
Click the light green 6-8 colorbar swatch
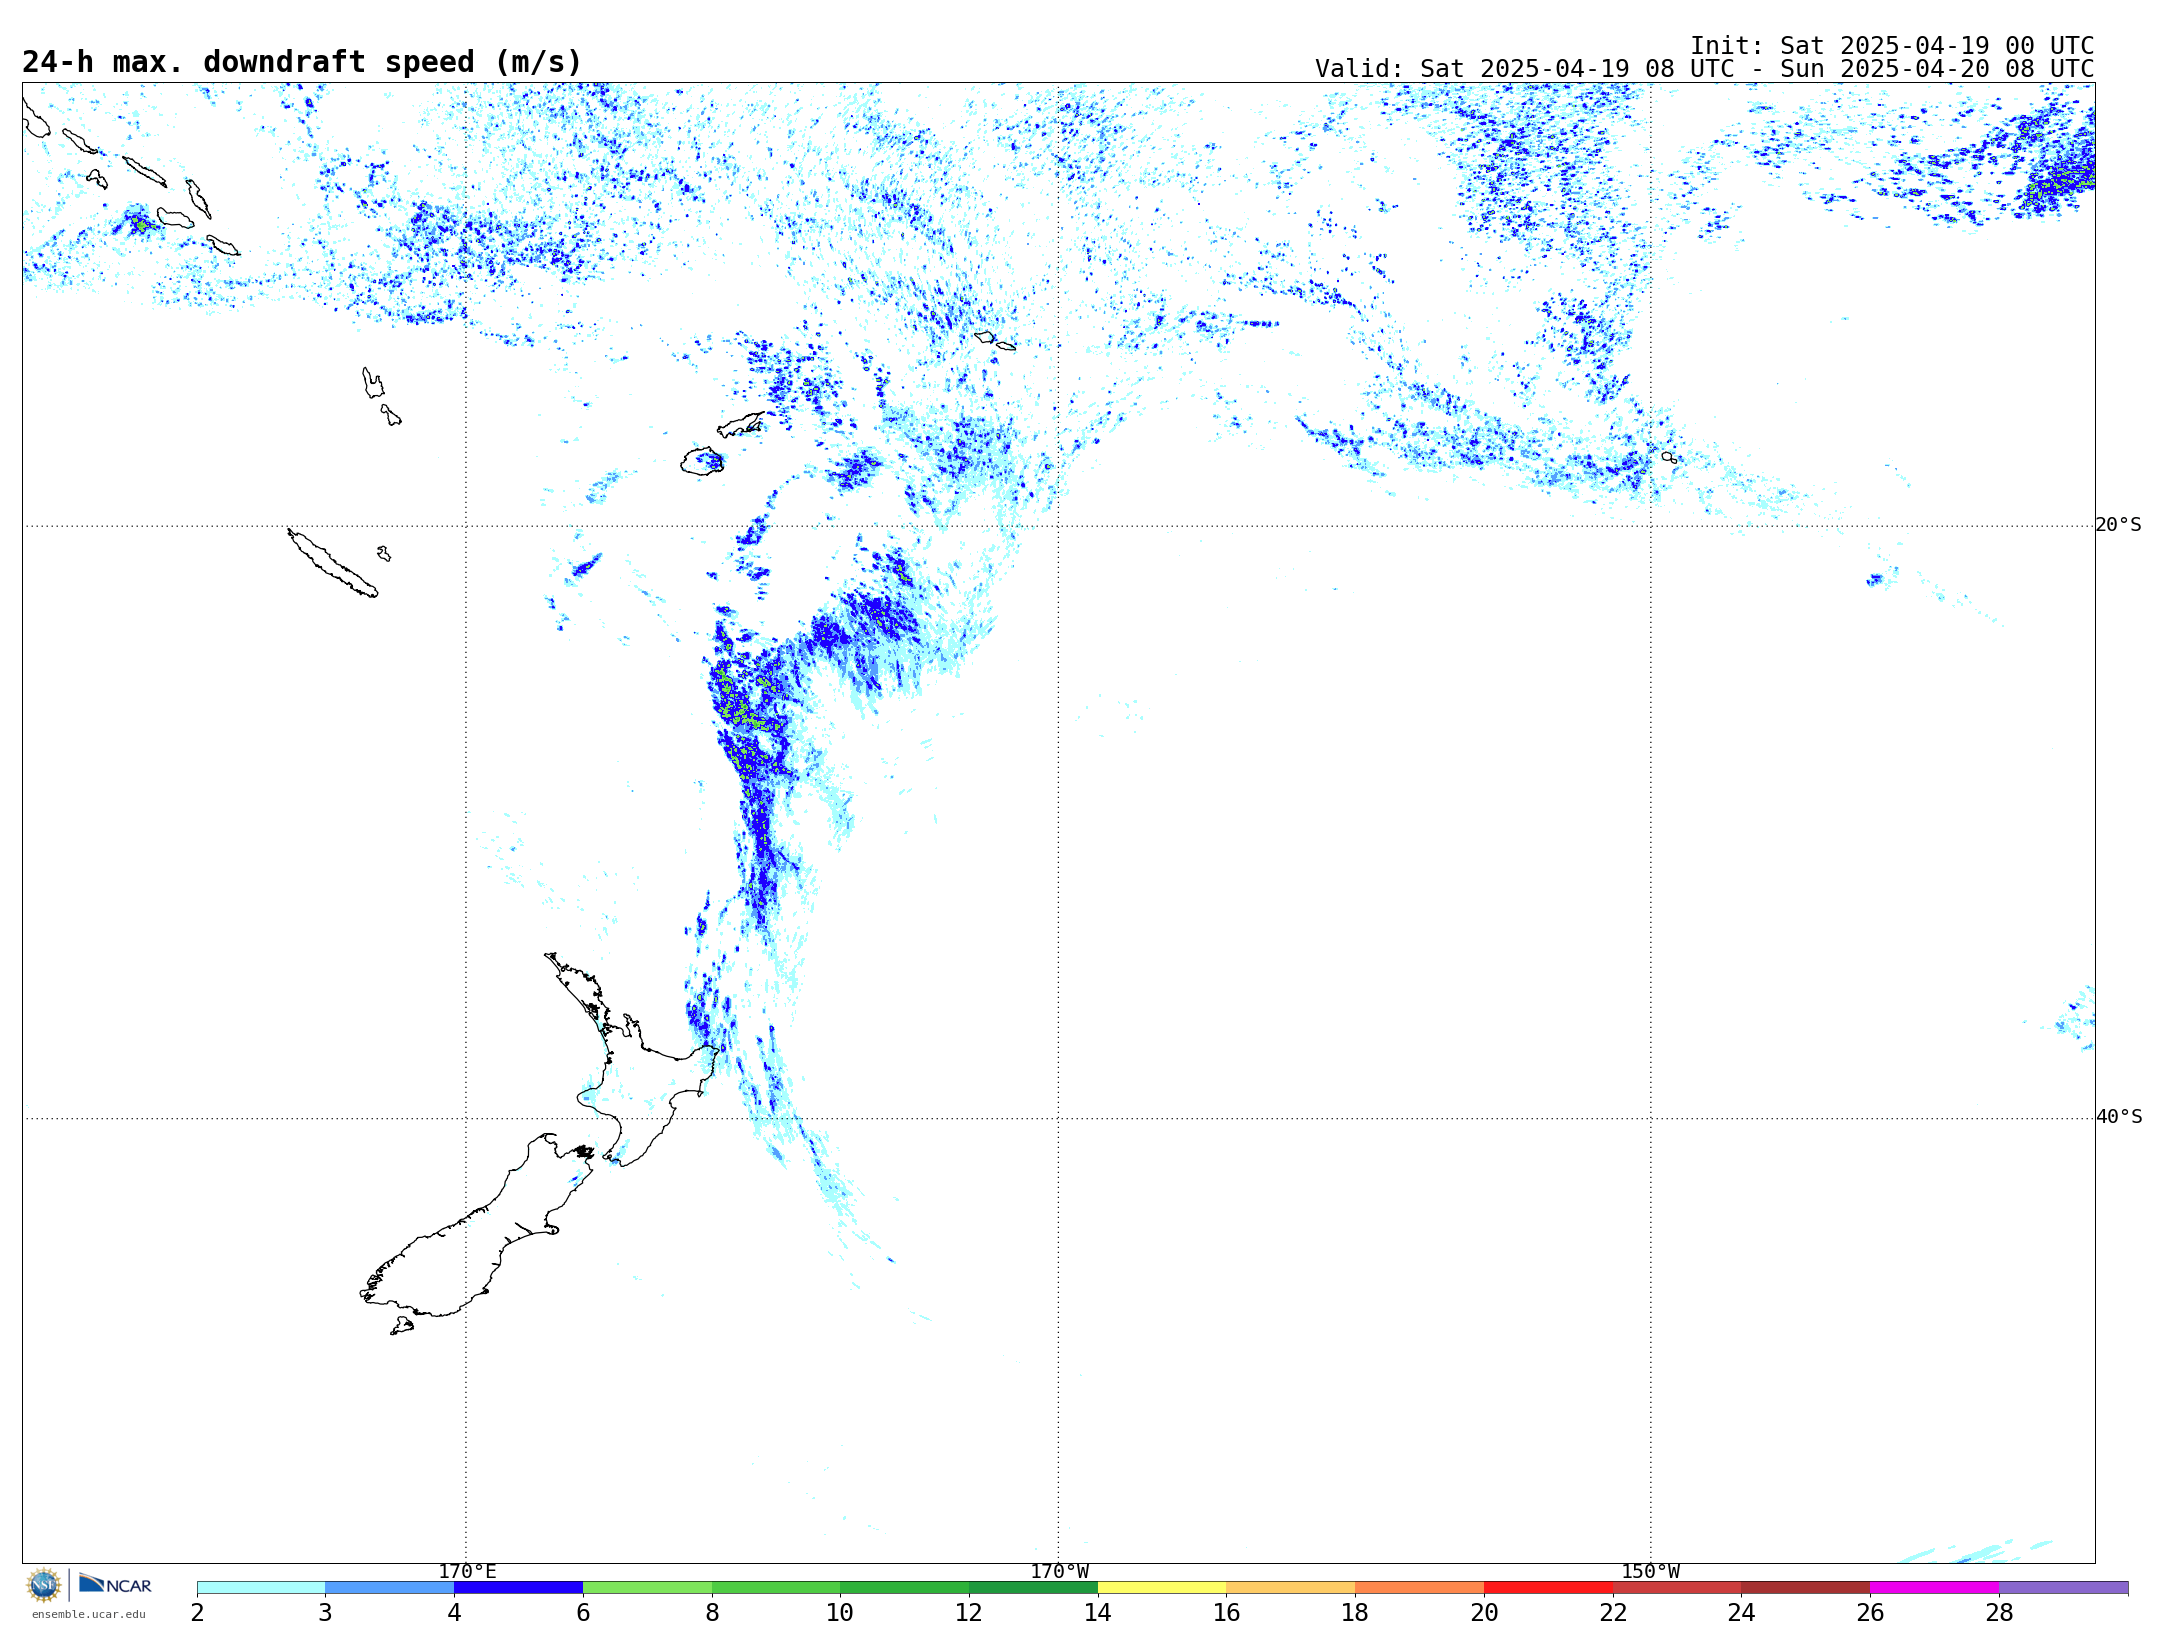(647, 1588)
